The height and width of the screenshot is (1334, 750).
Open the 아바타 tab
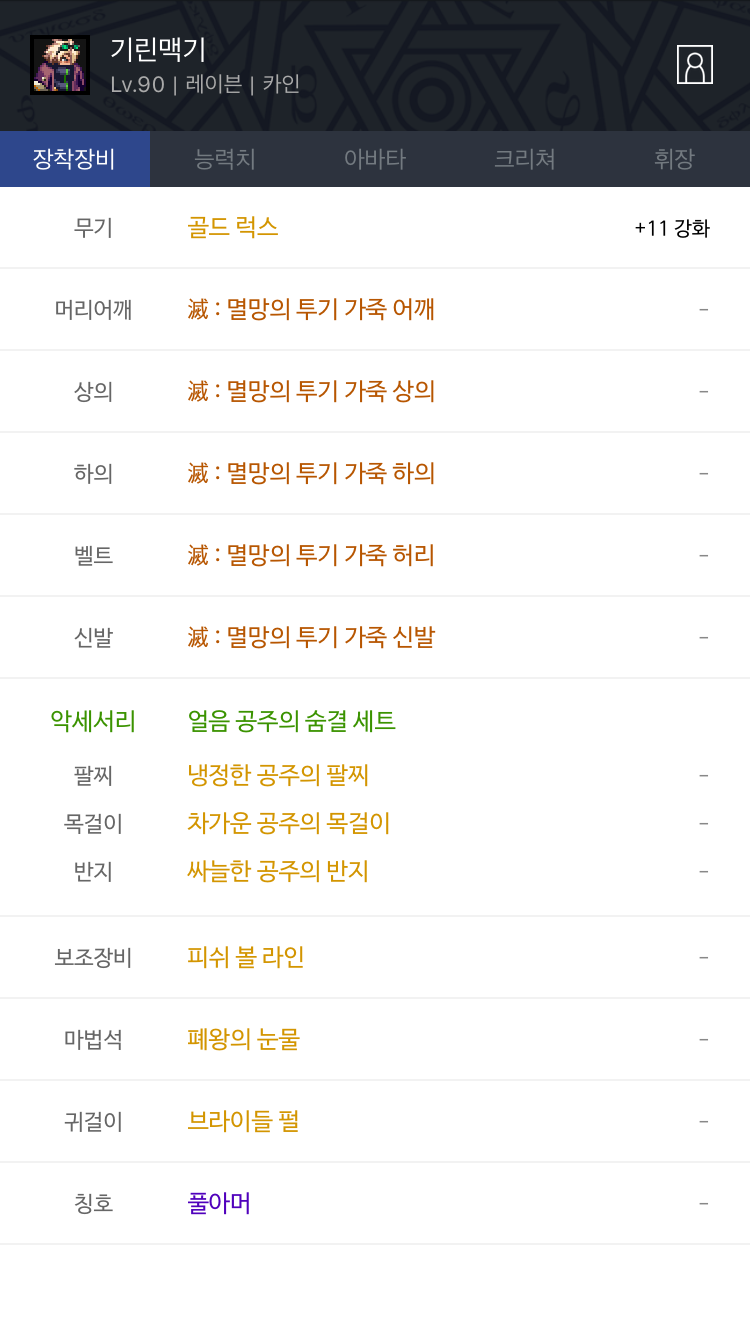pos(375,159)
